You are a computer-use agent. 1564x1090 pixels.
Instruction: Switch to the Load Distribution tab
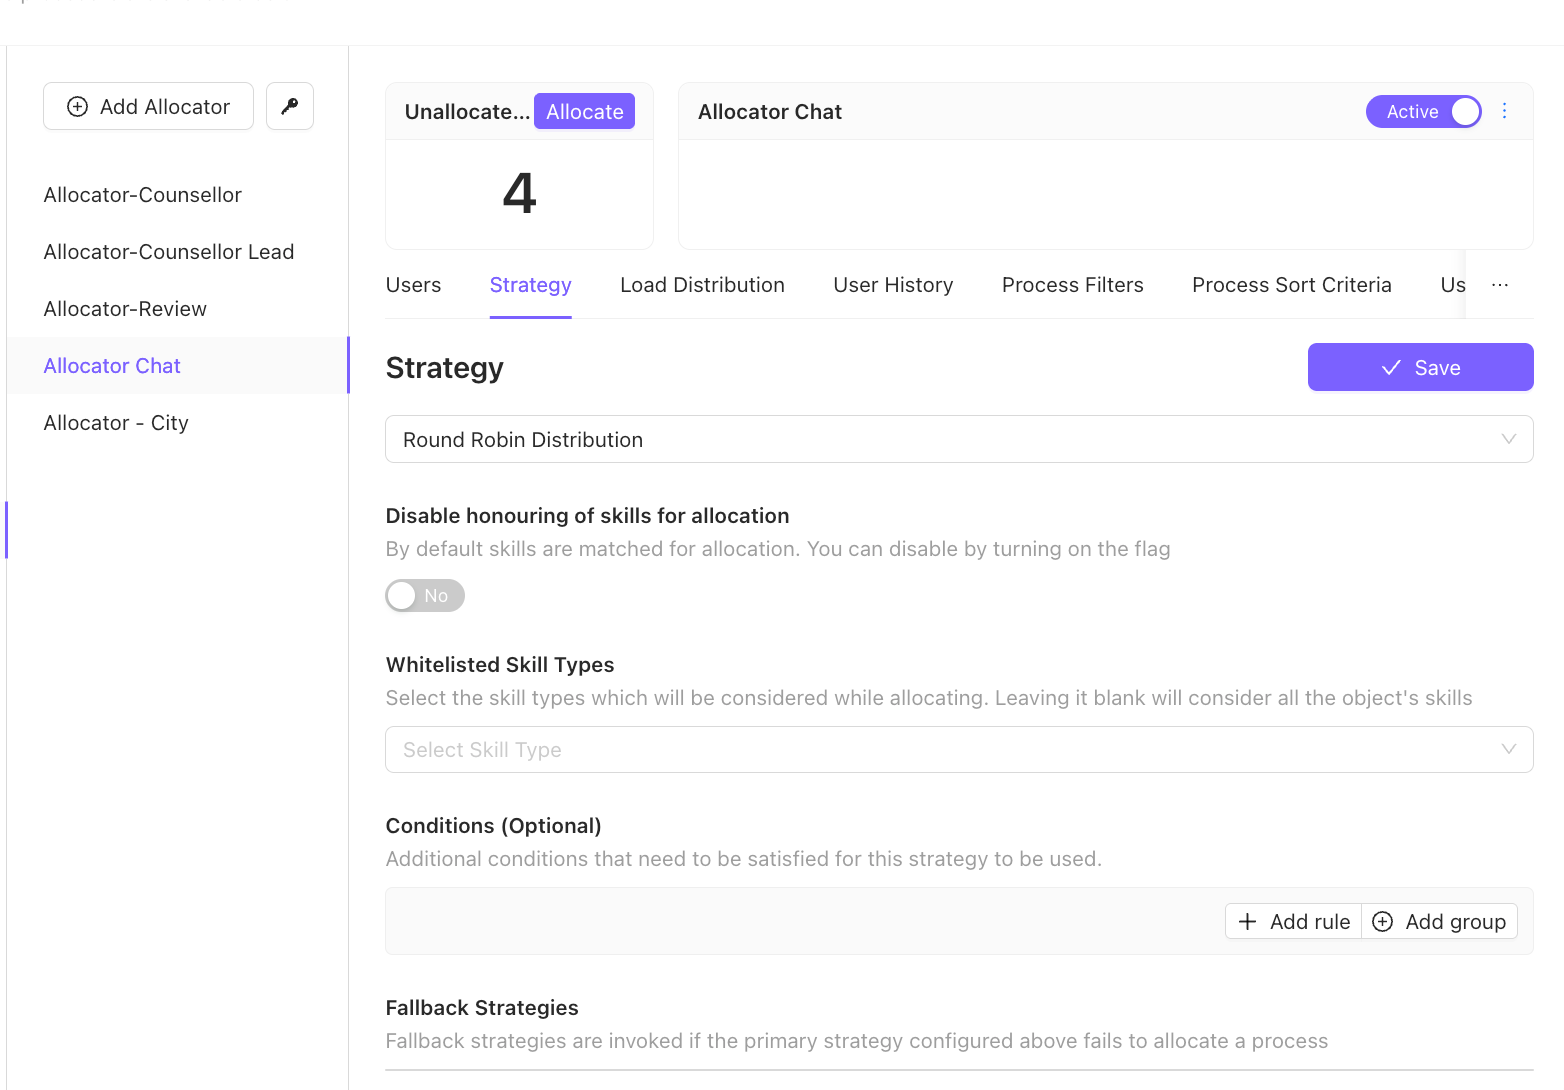pyautogui.click(x=702, y=285)
